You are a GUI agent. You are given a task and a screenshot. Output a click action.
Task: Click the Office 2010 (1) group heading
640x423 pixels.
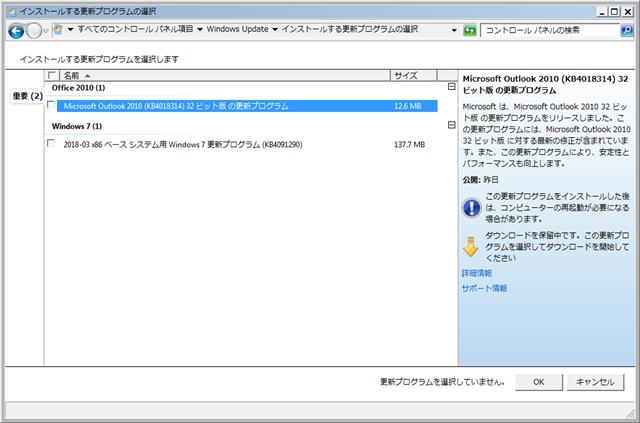(x=78, y=88)
